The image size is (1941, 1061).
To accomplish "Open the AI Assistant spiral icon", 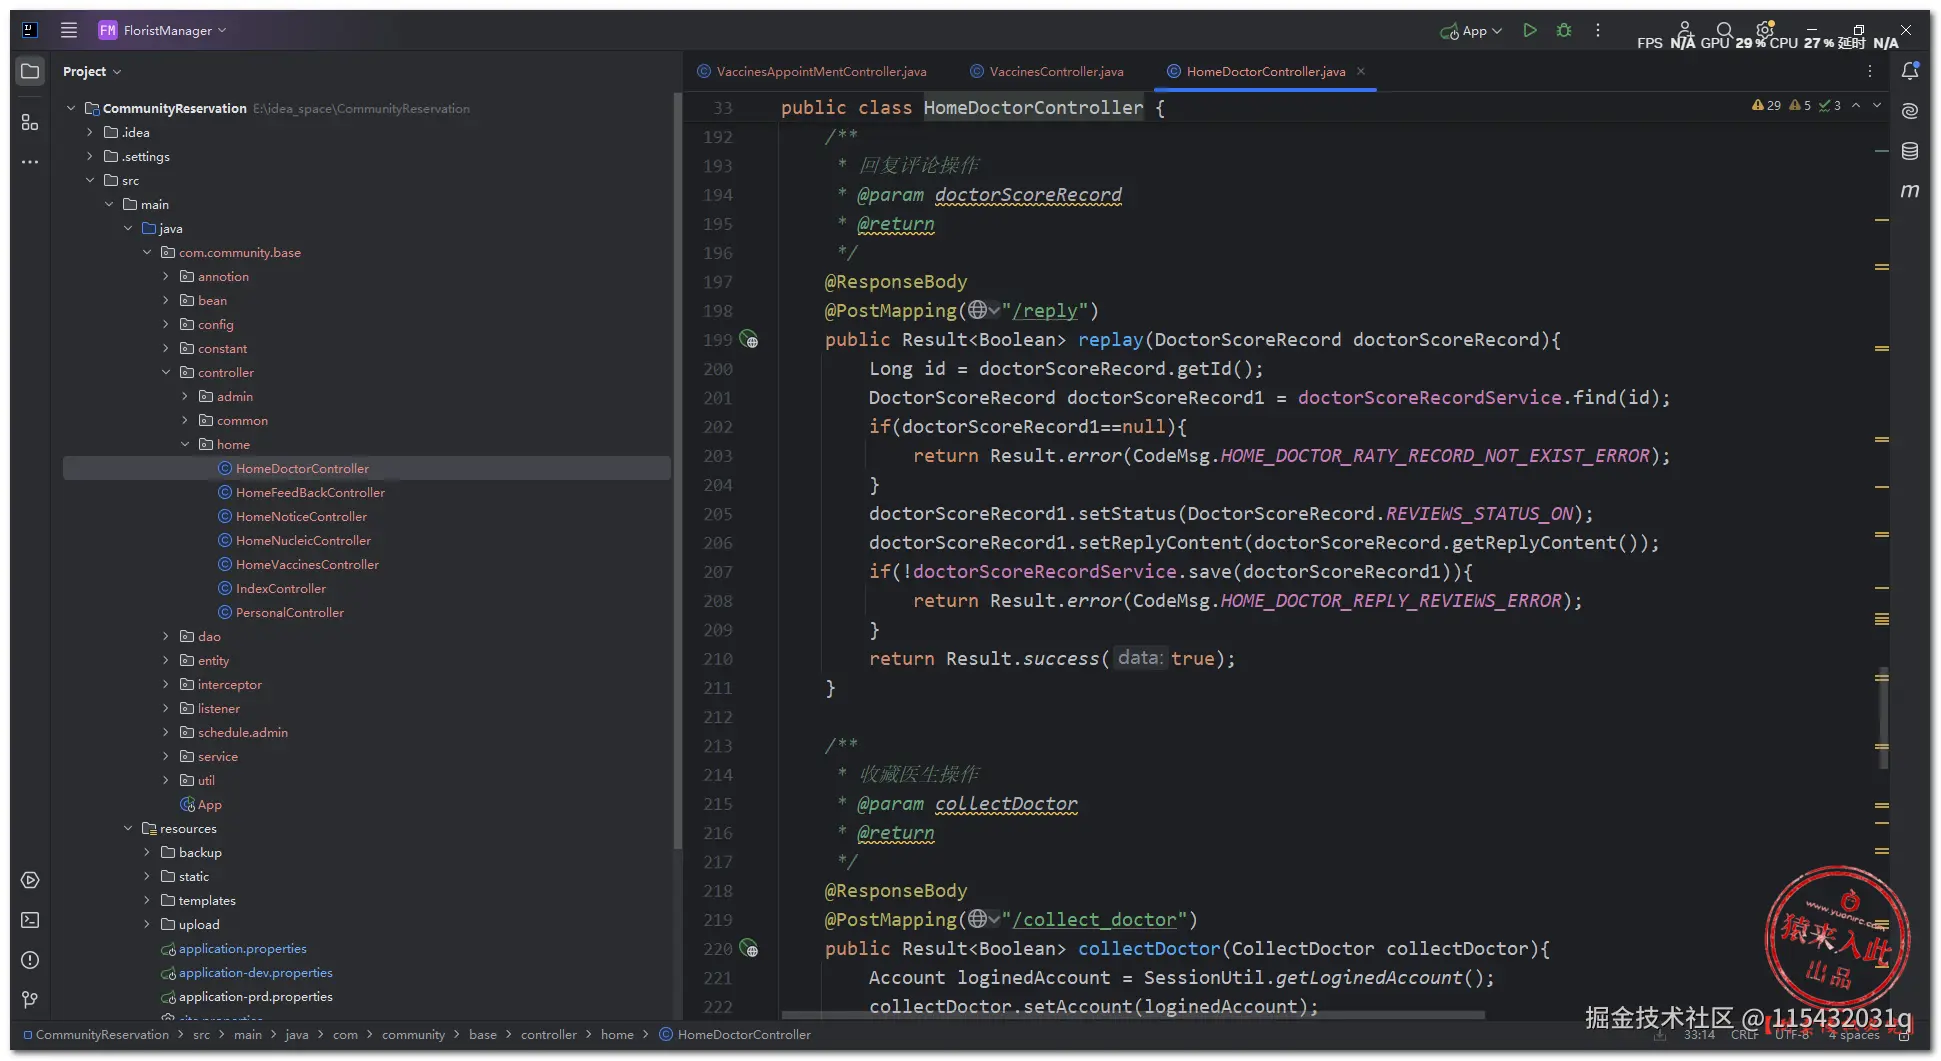I will [1910, 111].
